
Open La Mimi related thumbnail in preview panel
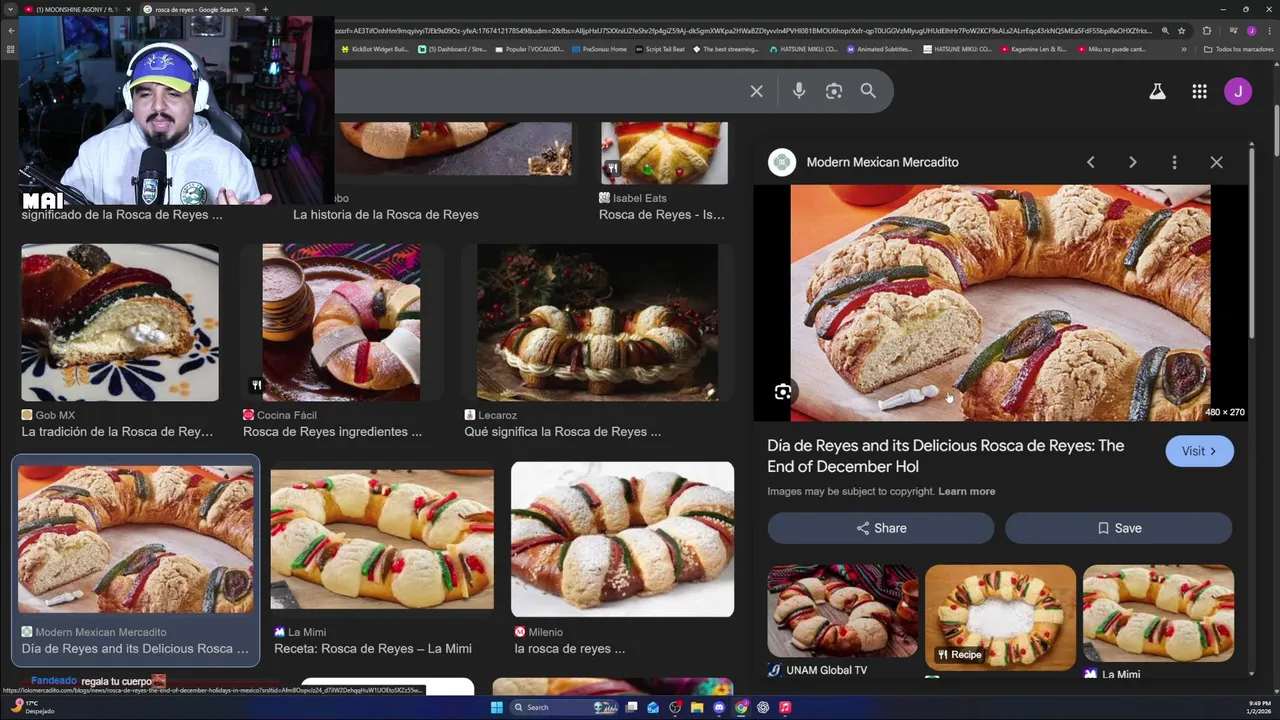coord(1158,613)
